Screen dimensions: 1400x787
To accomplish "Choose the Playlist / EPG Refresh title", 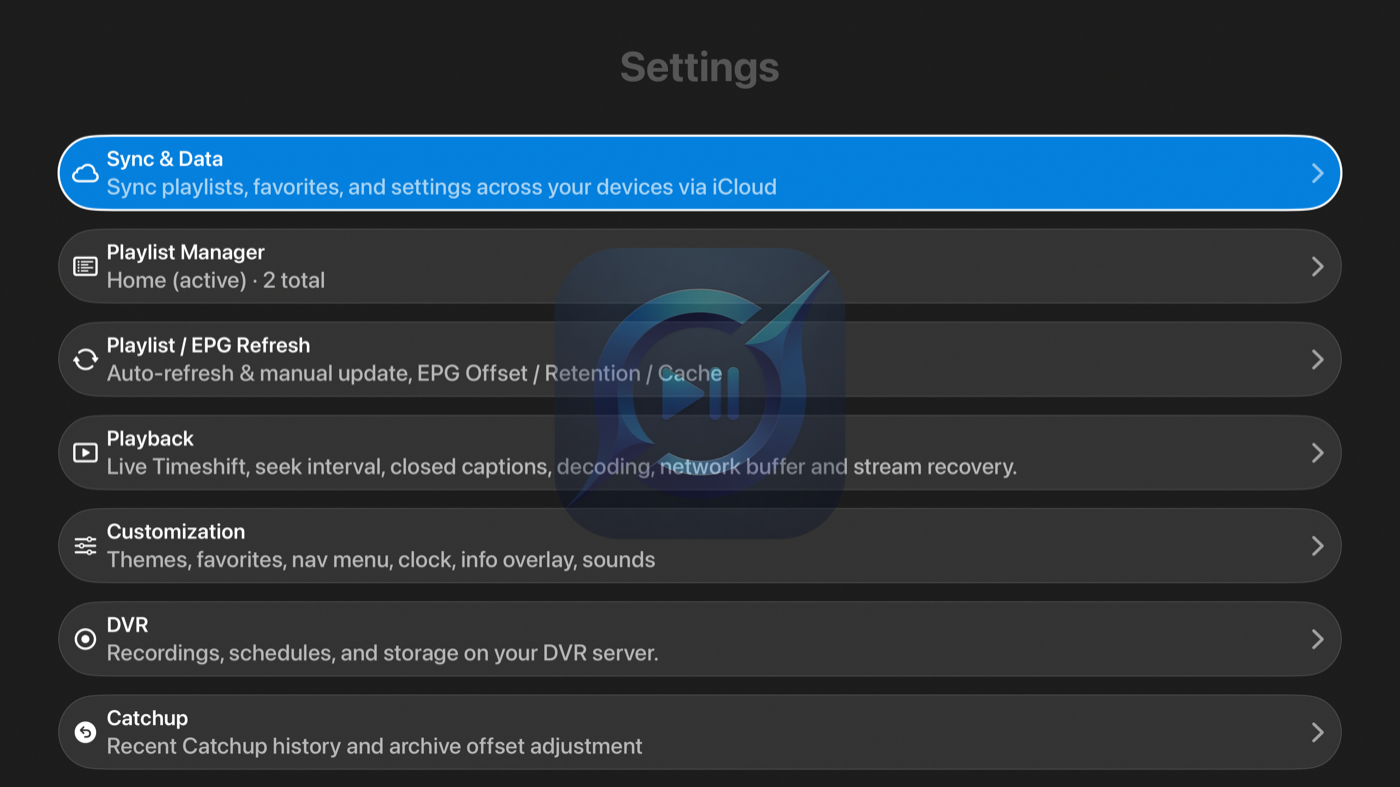I will tap(208, 345).
